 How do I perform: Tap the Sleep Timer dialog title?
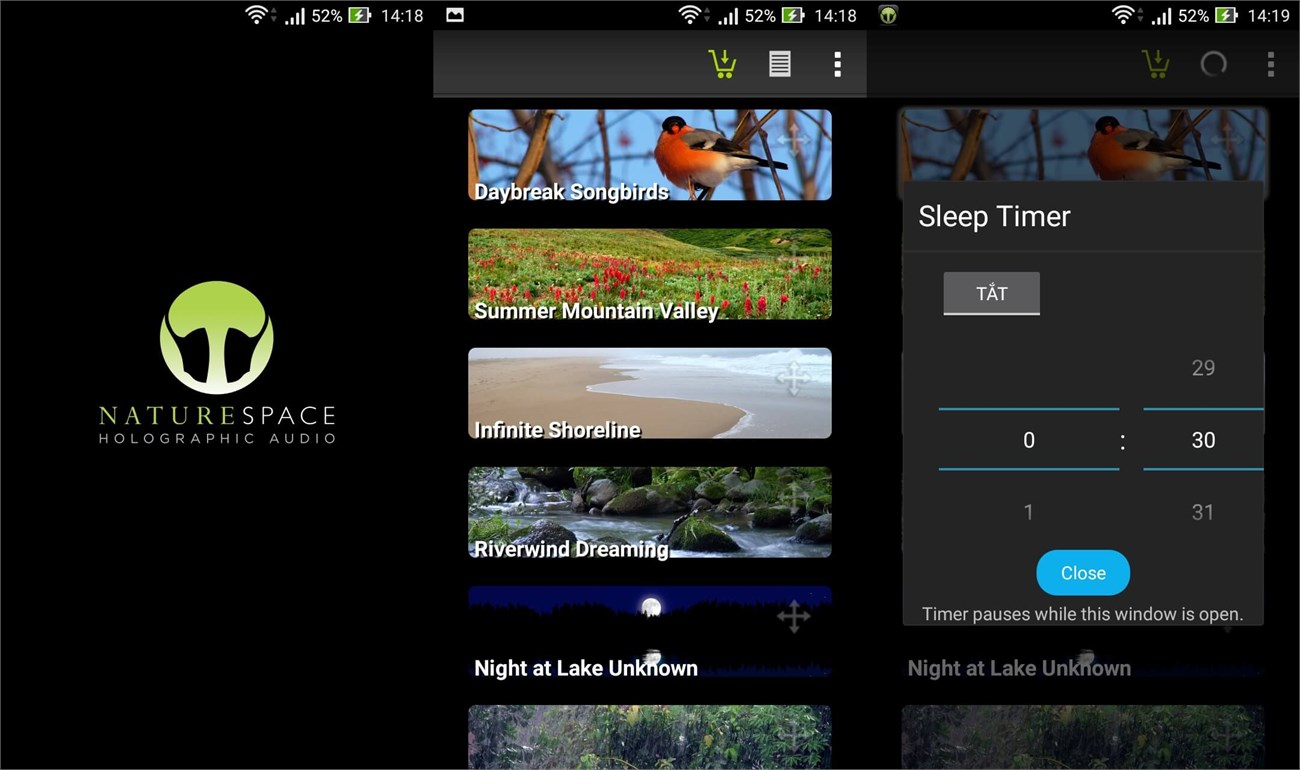993,216
